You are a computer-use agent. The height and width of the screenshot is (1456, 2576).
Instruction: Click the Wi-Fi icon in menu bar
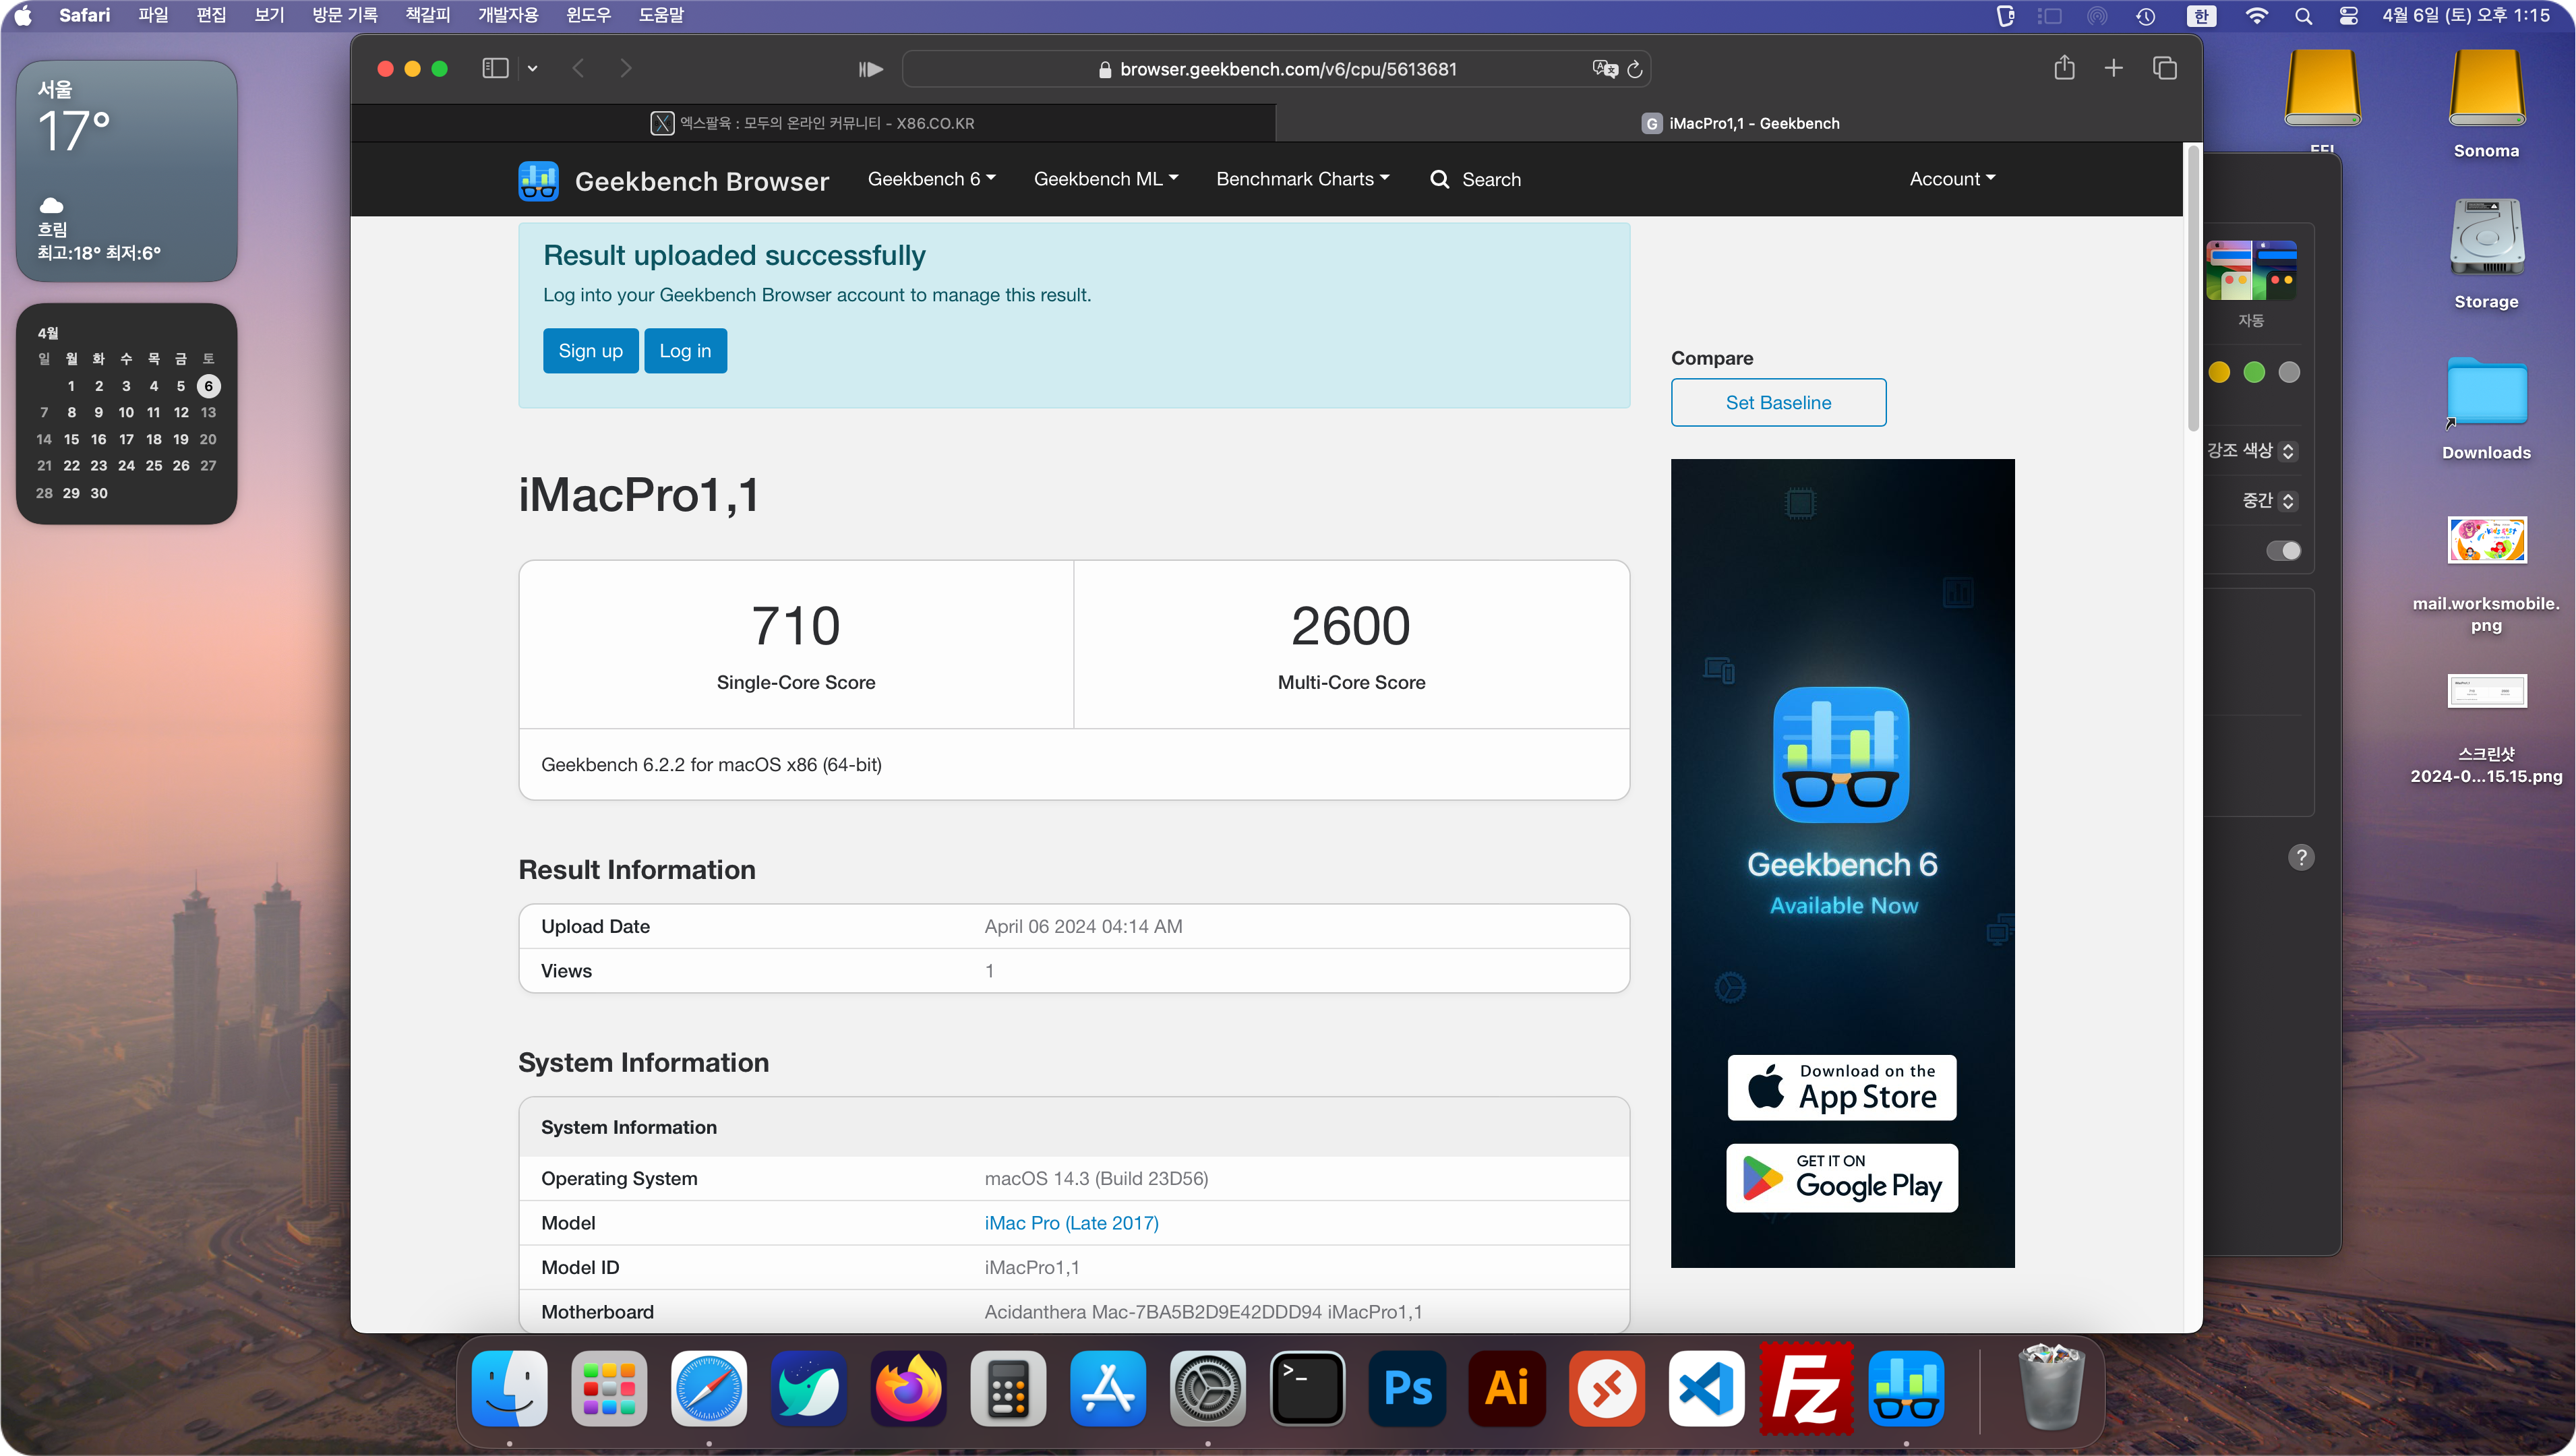pos(2256,15)
